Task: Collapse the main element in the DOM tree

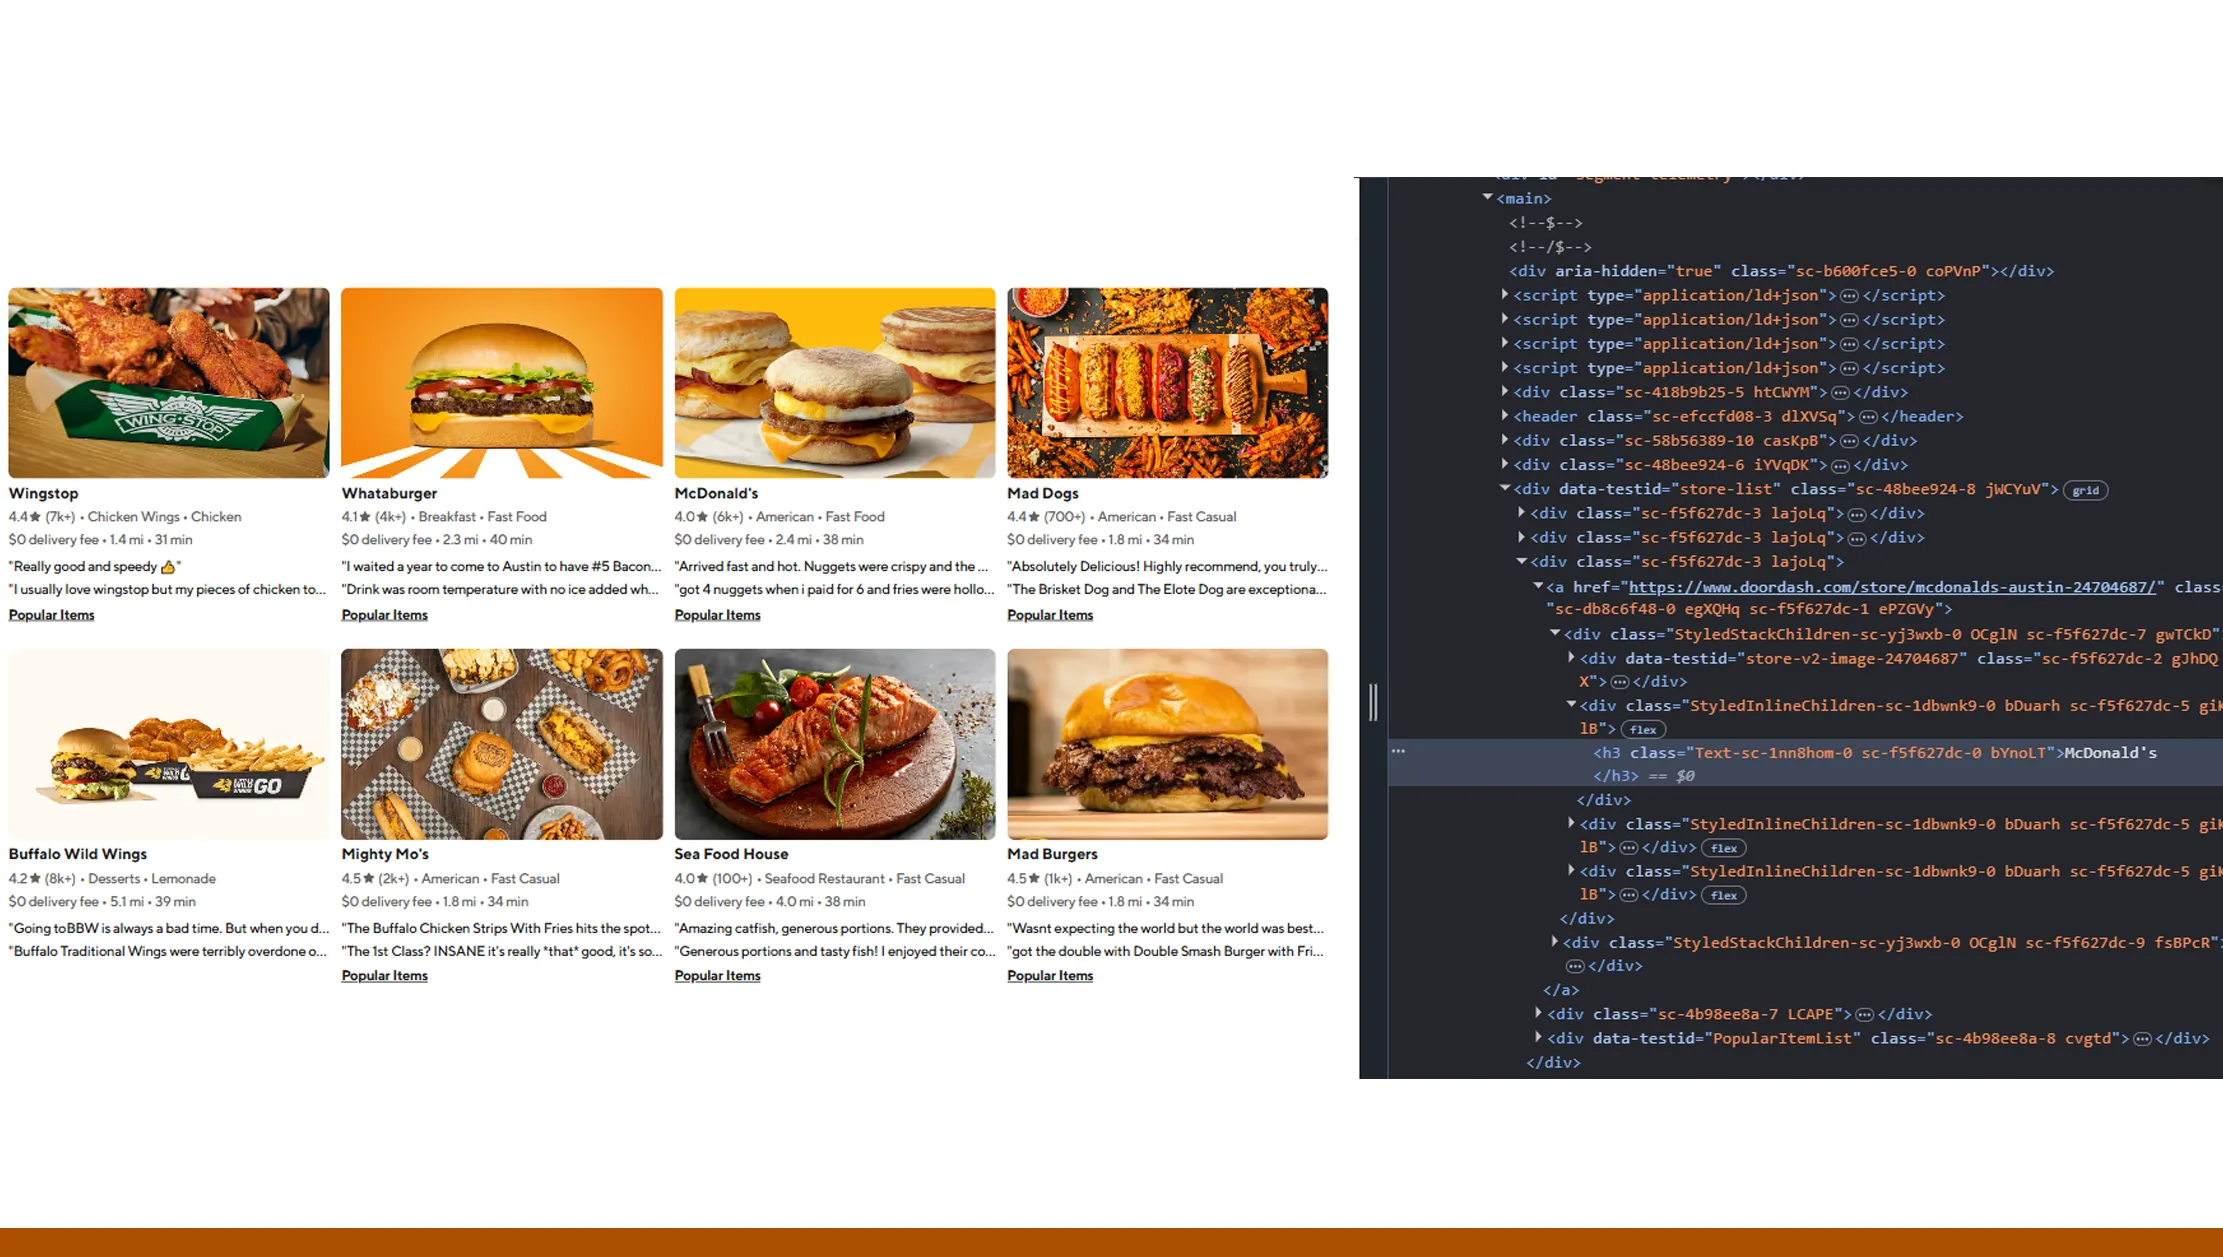Action: 1487,197
